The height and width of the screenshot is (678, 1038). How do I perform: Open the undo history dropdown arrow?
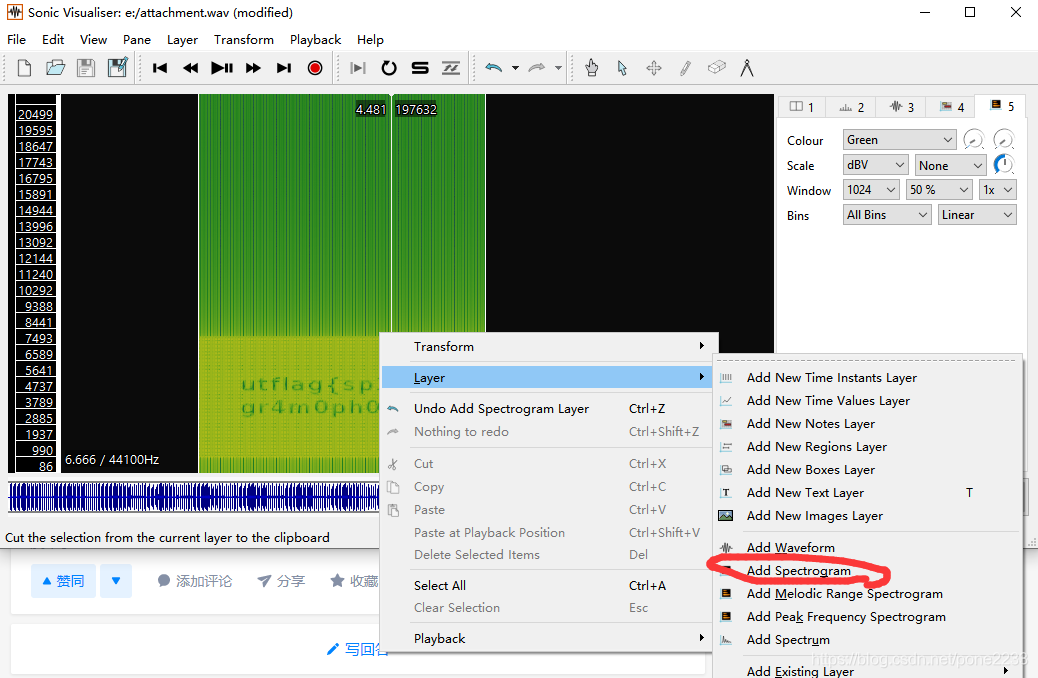(x=515, y=68)
